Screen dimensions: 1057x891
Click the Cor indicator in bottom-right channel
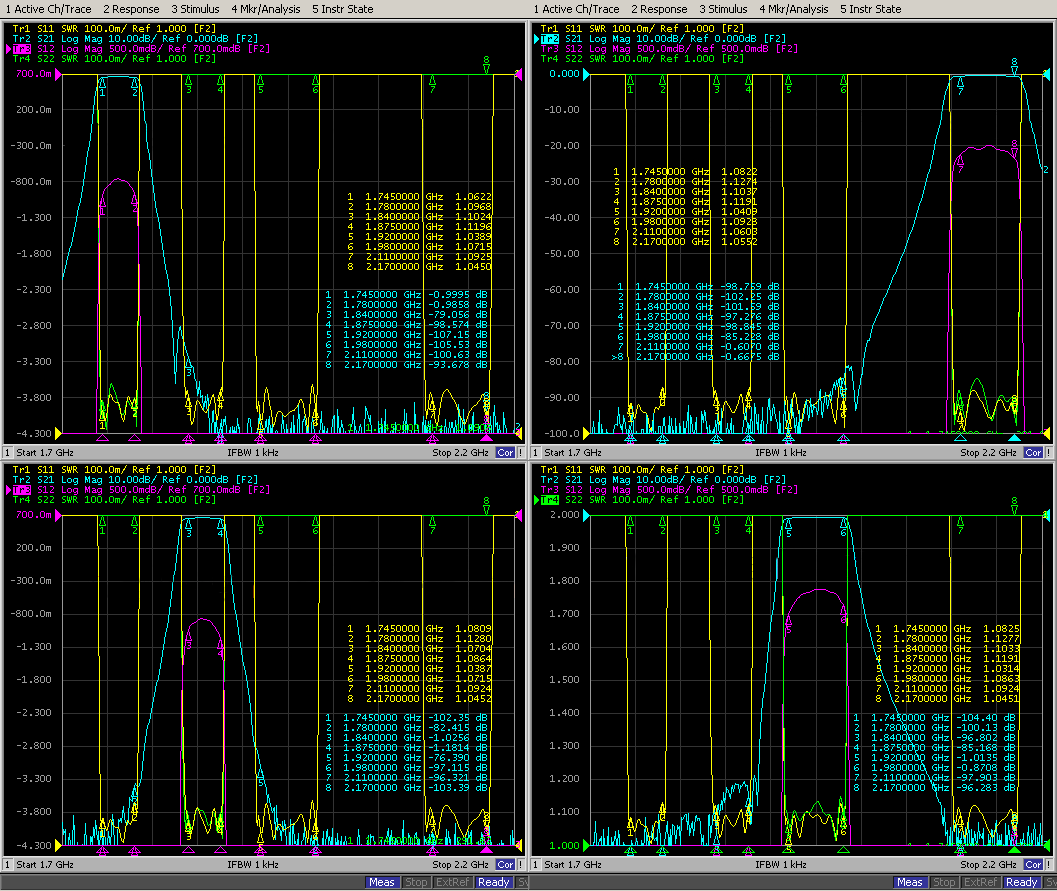coord(1033,864)
